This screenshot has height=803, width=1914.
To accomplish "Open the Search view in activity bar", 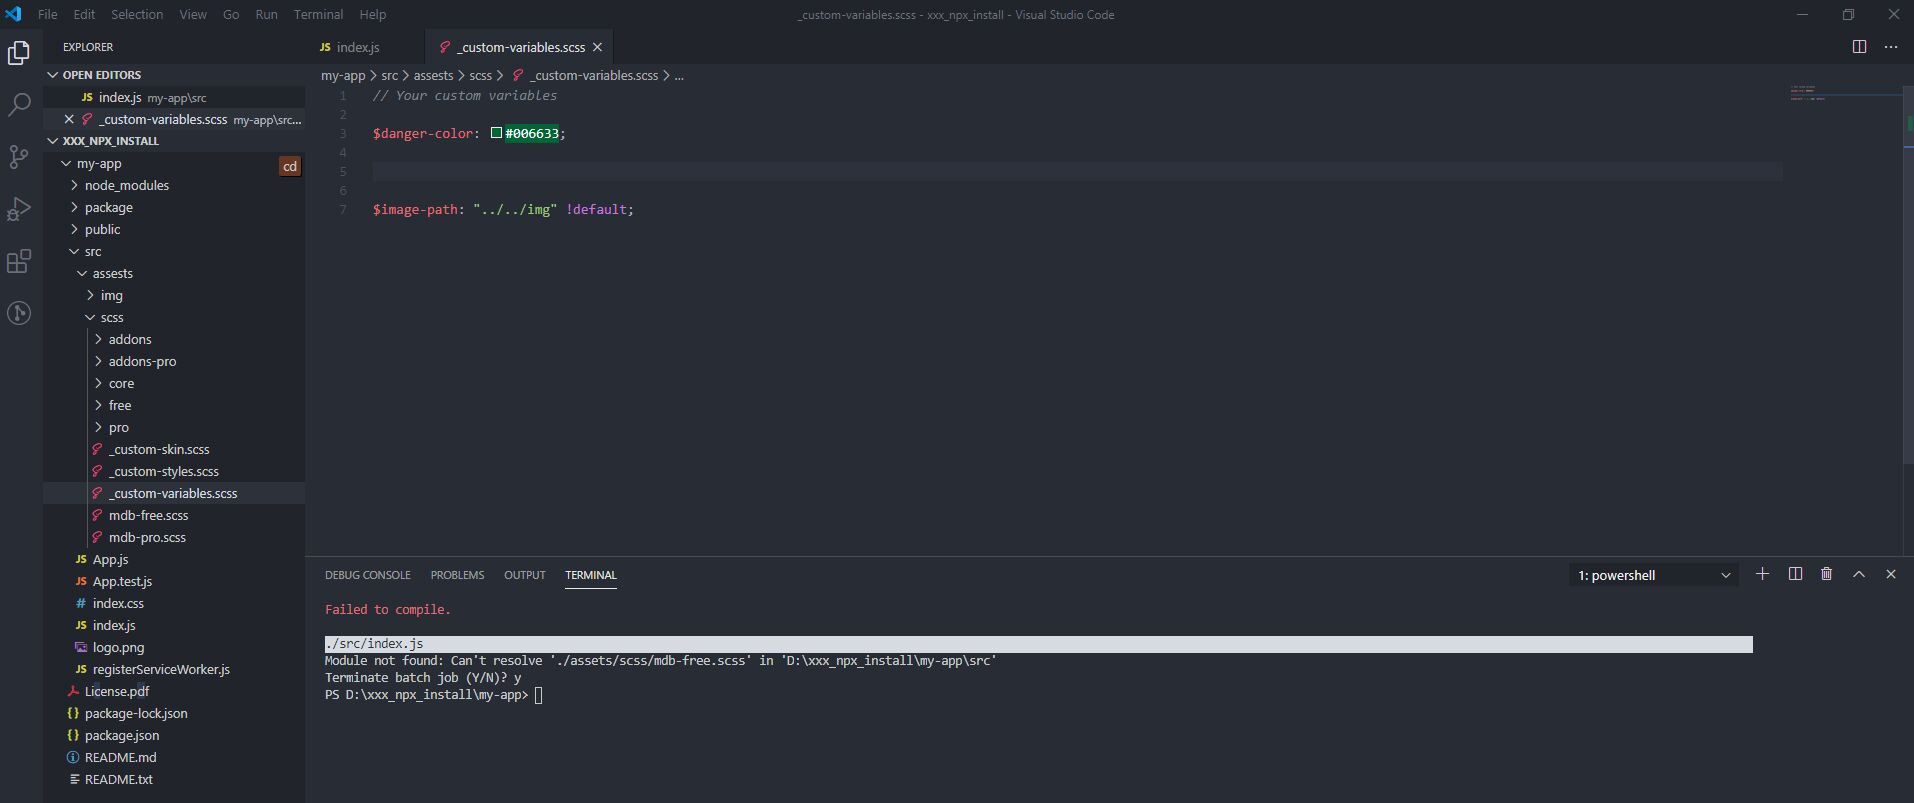I will [x=19, y=104].
